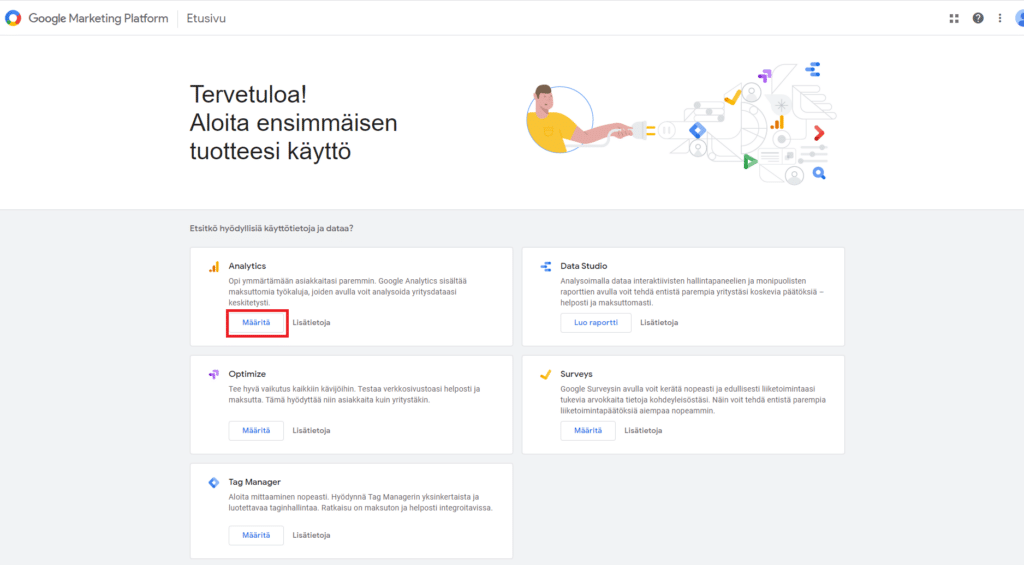Viewport: 1024px width, 565px height.
Task: Click the Data Studio product icon
Action: click(x=546, y=267)
